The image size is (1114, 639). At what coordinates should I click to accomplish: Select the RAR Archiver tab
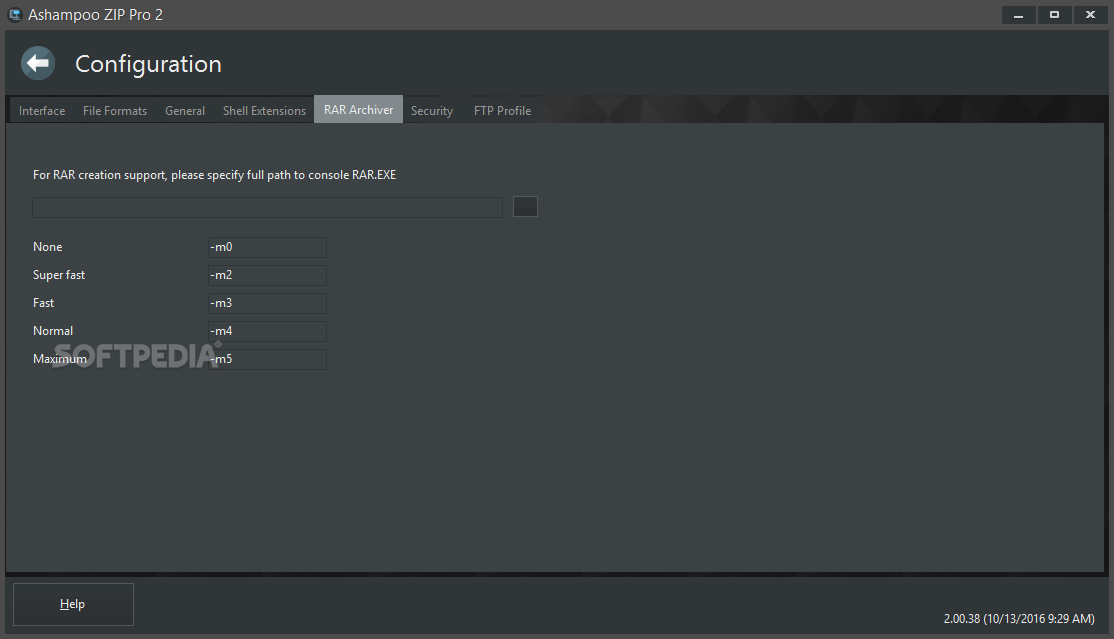[x=358, y=109]
